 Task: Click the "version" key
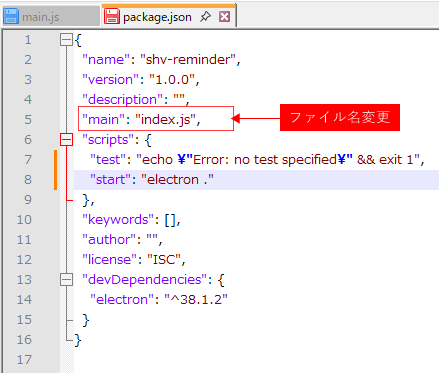tap(110, 80)
